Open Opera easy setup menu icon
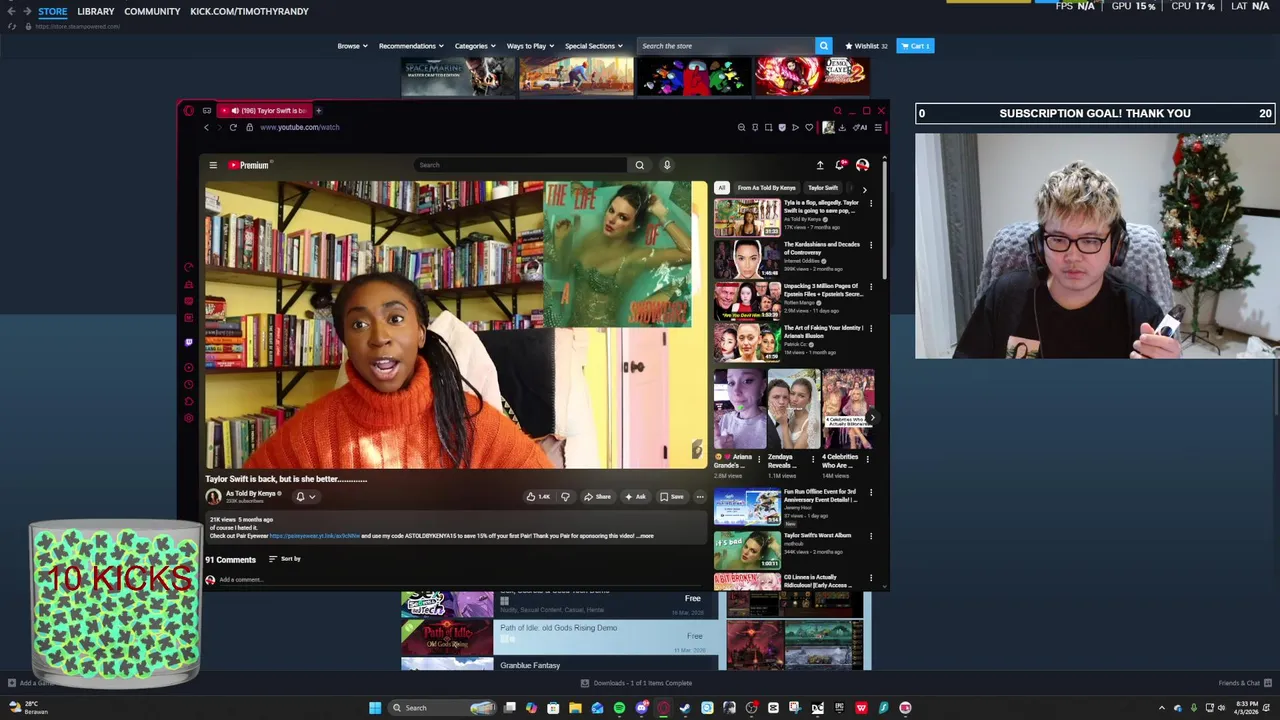This screenshot has height=720, width=1280. tap(878, 127)
